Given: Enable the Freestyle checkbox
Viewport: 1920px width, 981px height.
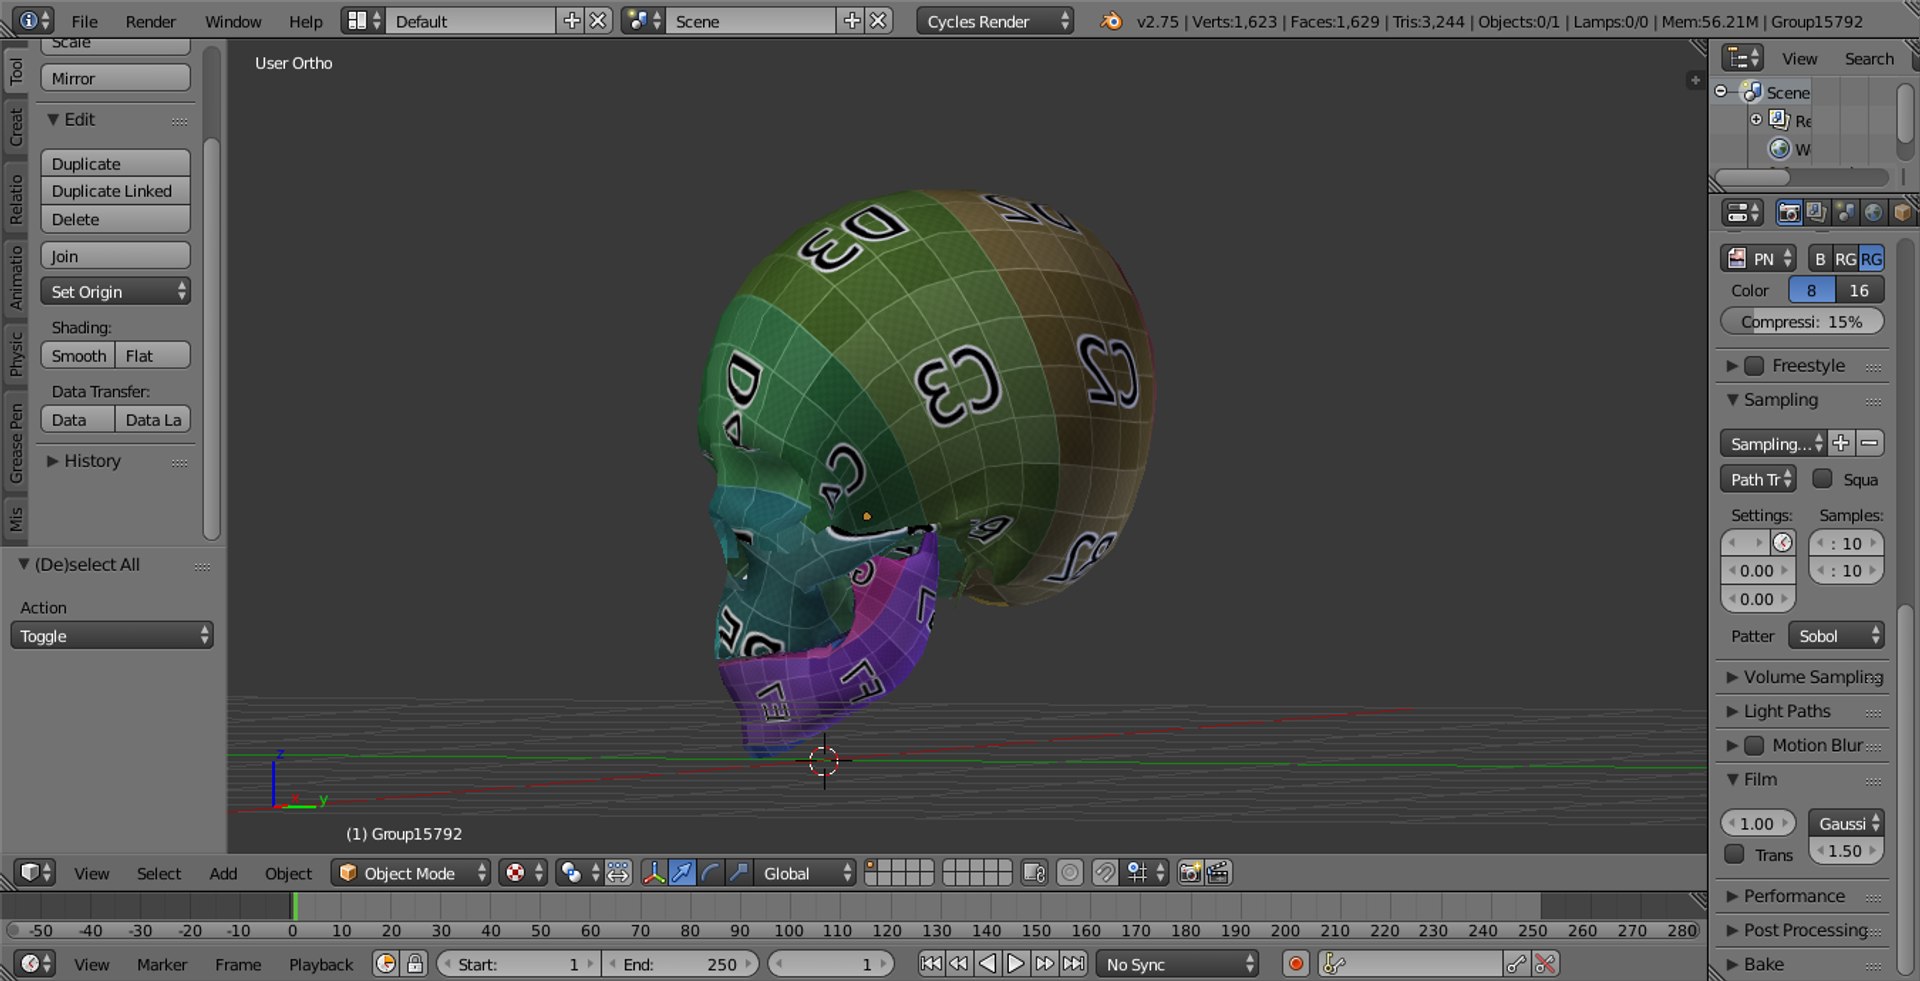Looking at the screenshot, I should point(1754,366).
